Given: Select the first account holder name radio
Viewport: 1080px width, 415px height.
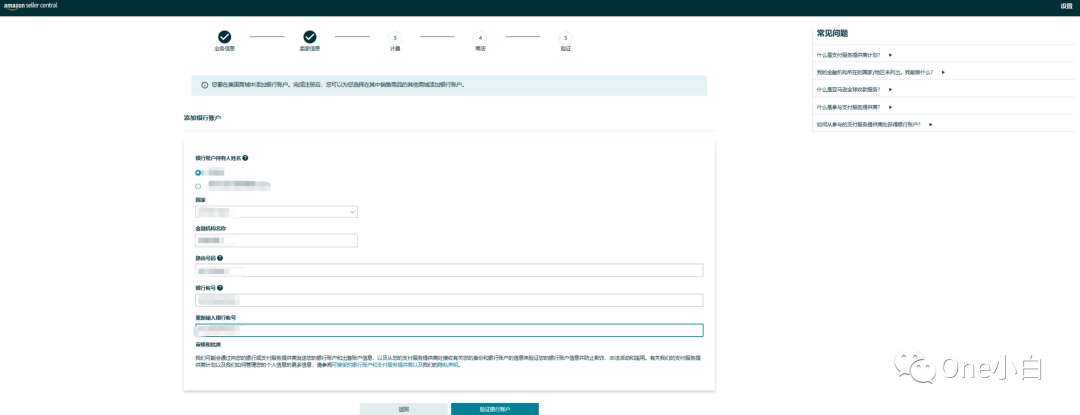Looking at the screenshot, I should 198,173.
